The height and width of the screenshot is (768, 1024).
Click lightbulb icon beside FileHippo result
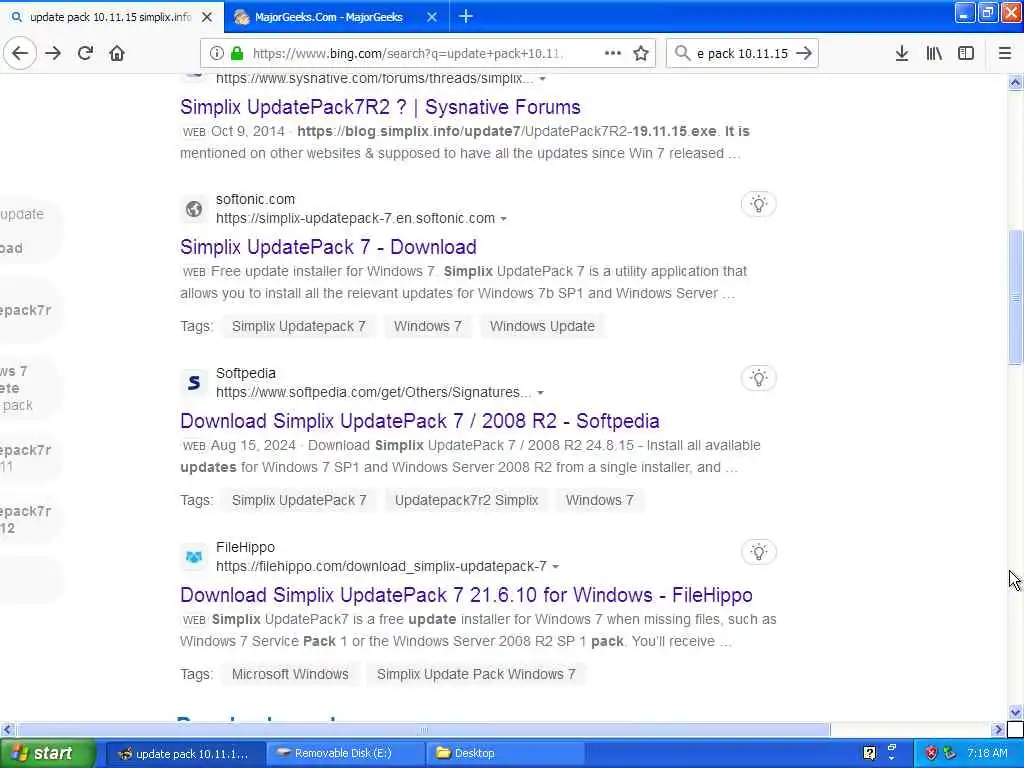coord(758,552)
